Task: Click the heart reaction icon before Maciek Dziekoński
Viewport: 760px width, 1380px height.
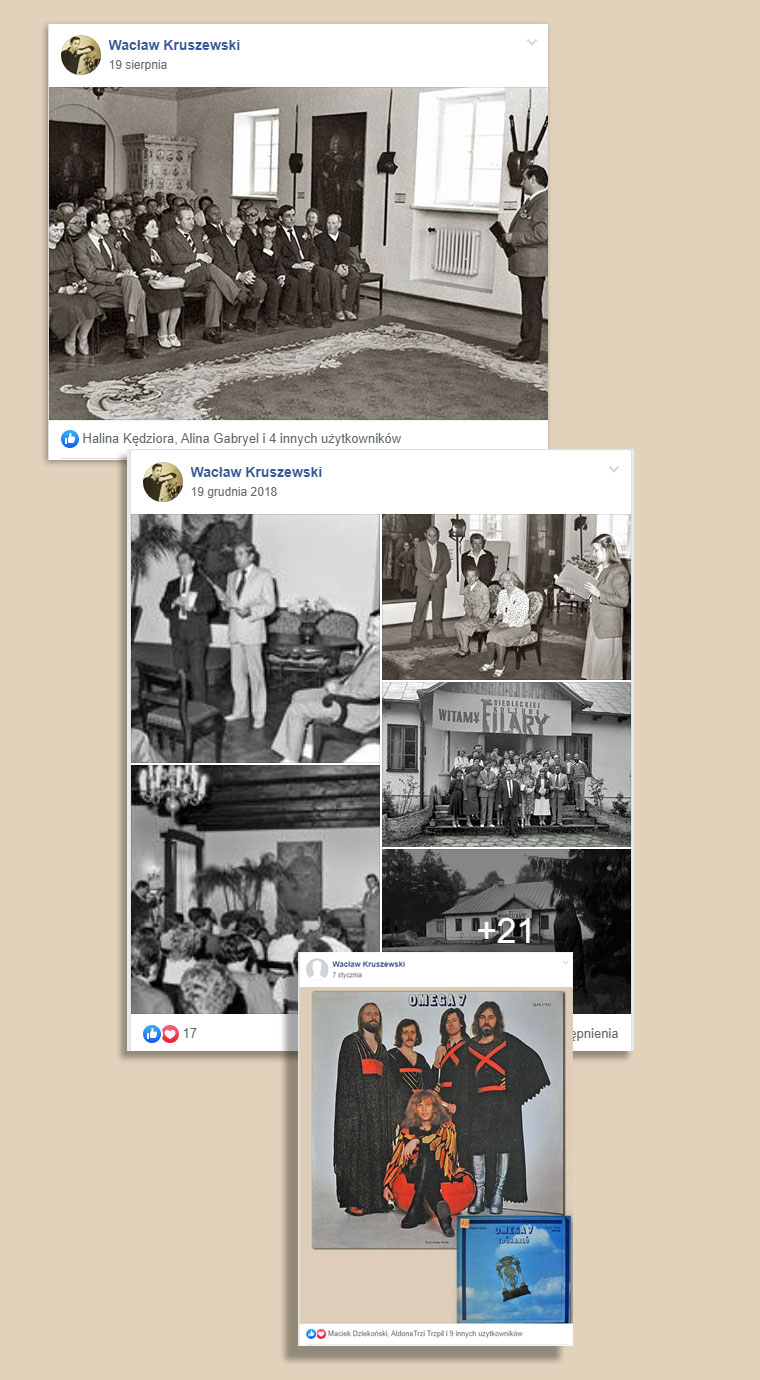Action: click(321, 1334)
